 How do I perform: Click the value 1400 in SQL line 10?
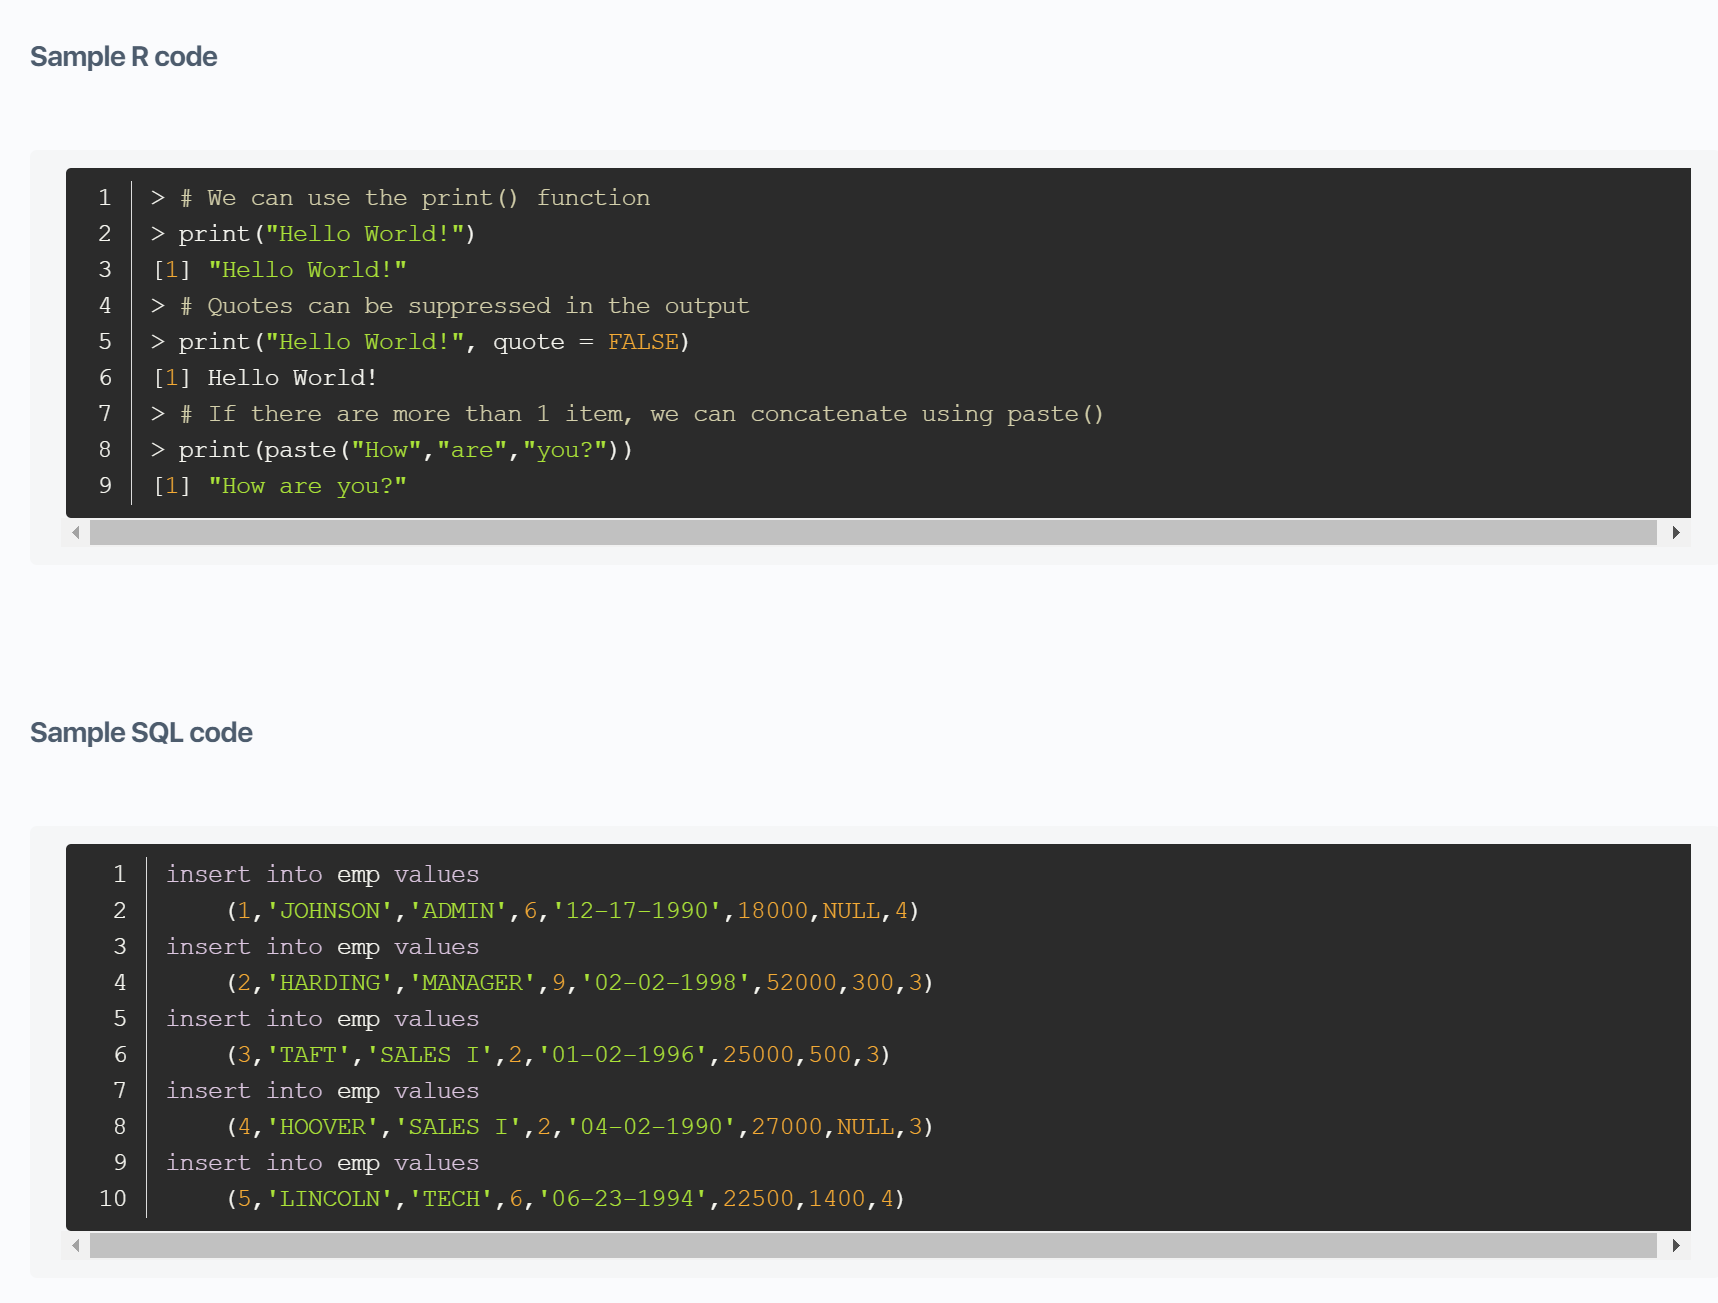coord(837,1199)
